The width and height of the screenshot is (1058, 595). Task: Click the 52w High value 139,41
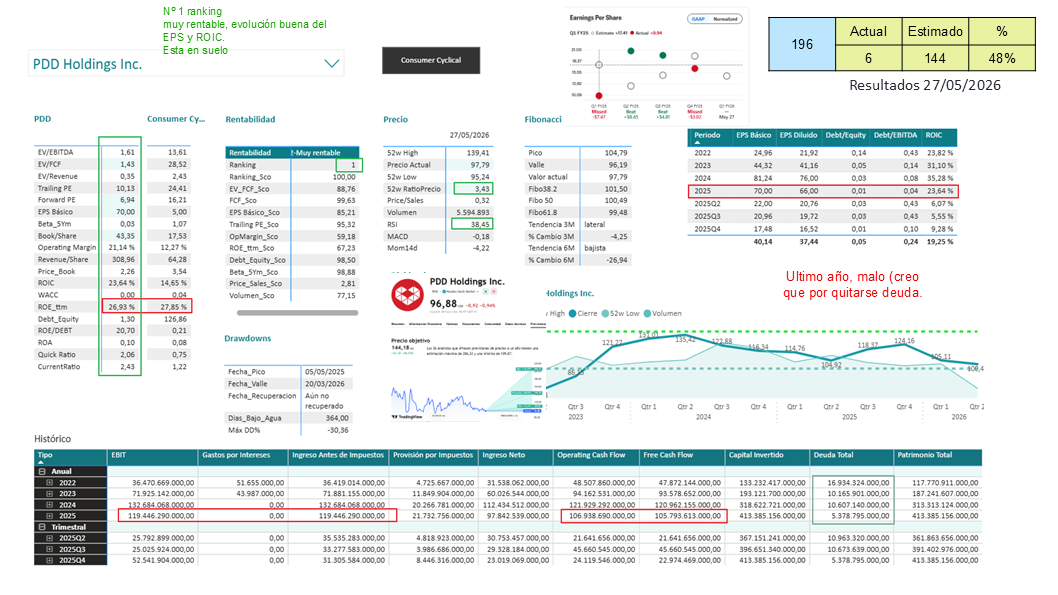[478, 153]
